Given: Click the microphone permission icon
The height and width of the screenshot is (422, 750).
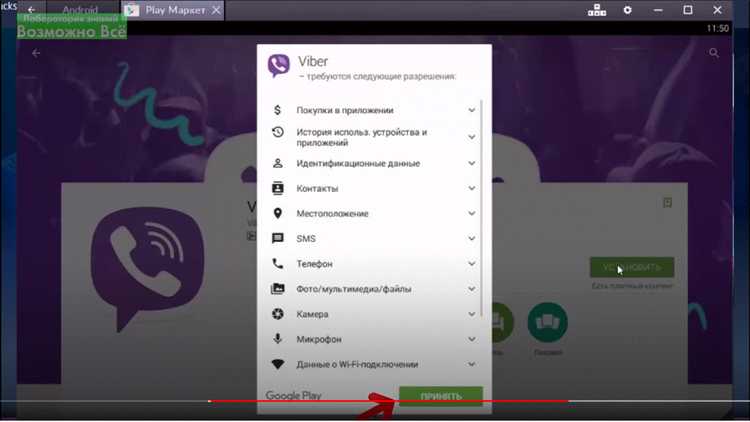Looking at the screenshot, I should point(277,339).
